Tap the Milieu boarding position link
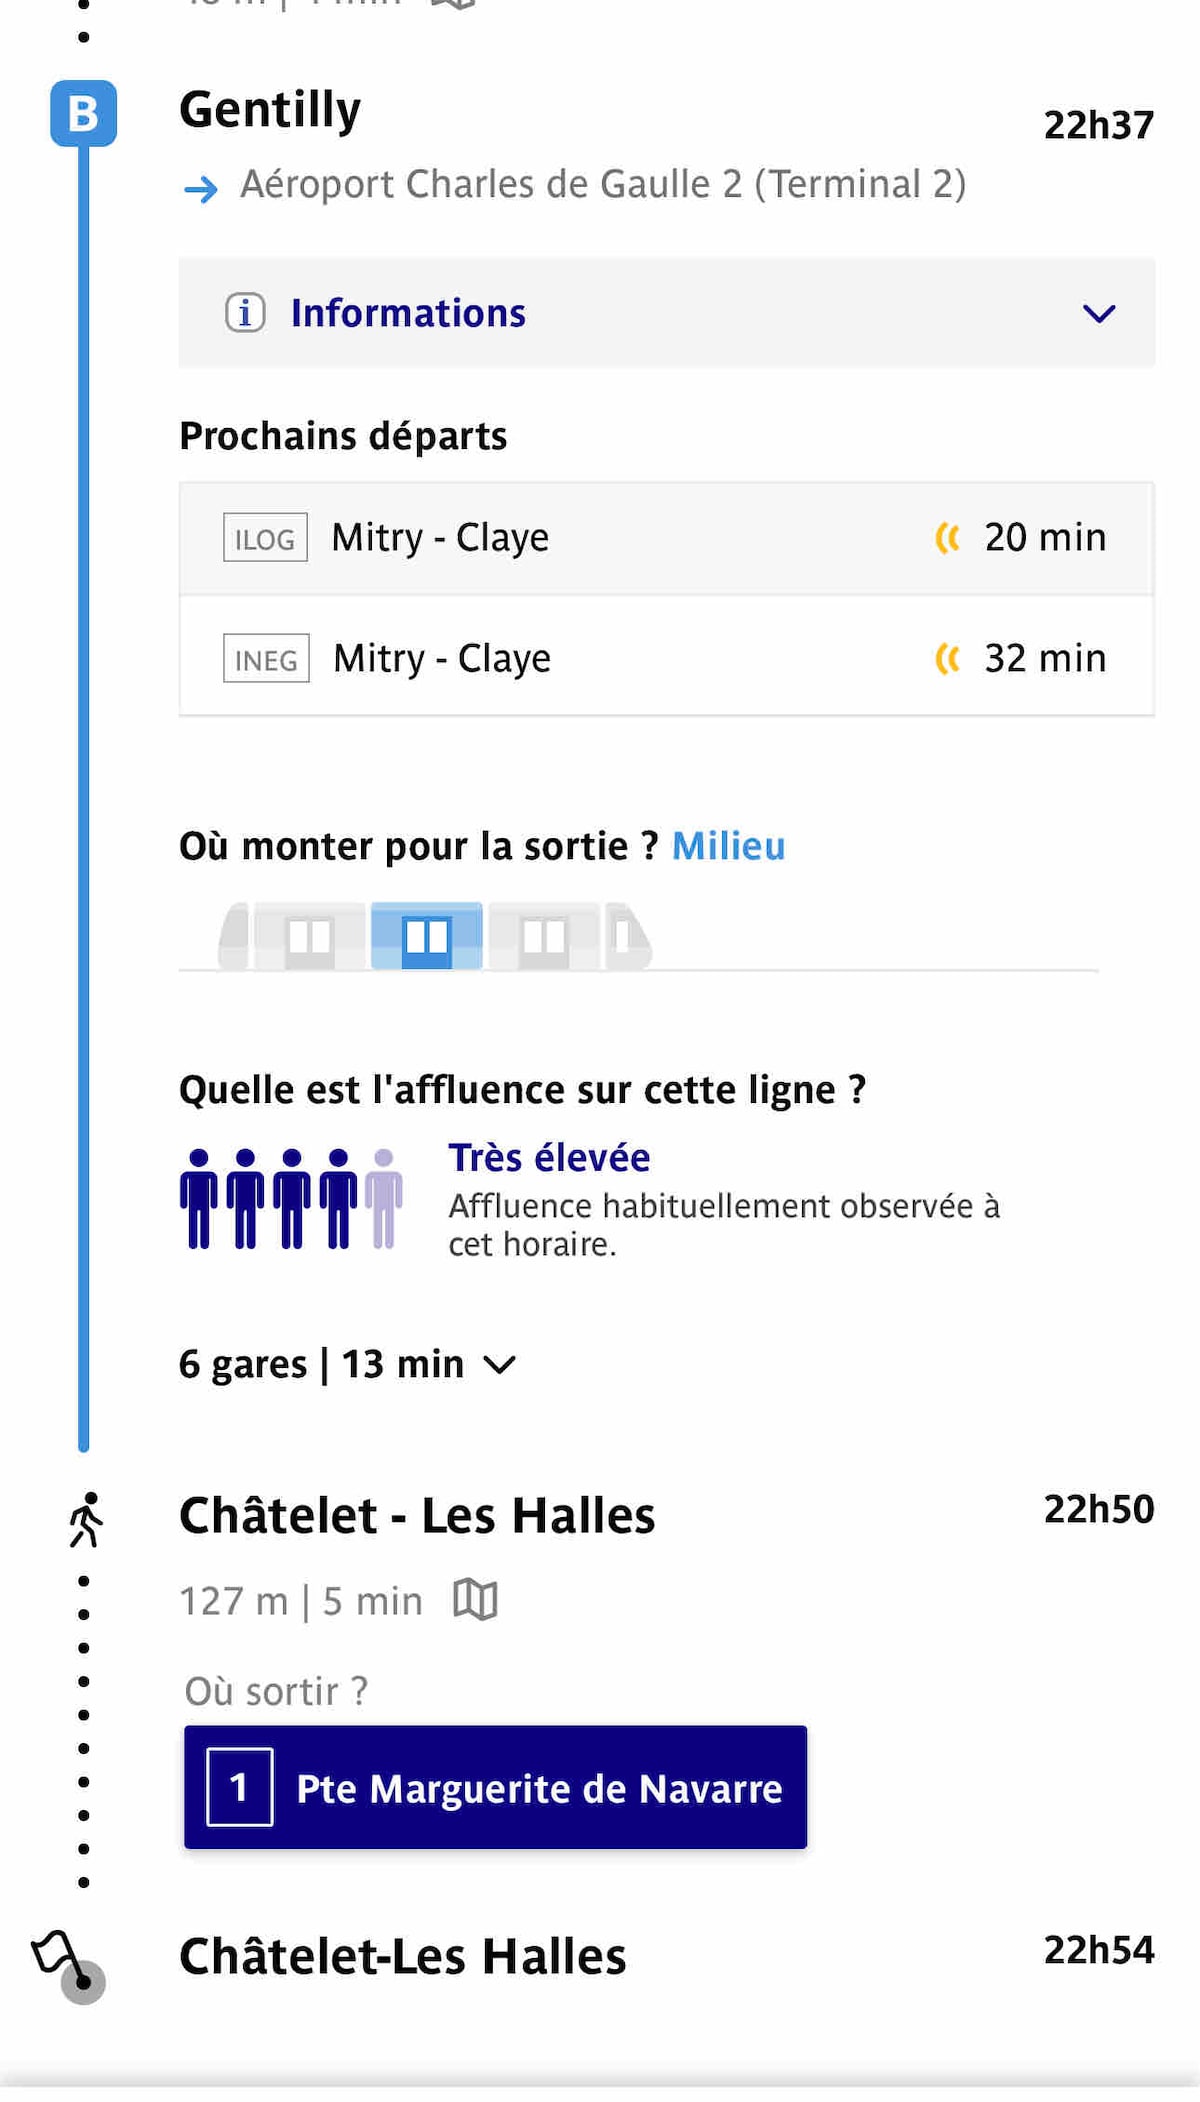The image size is (1200, 2102). [728, 846]
